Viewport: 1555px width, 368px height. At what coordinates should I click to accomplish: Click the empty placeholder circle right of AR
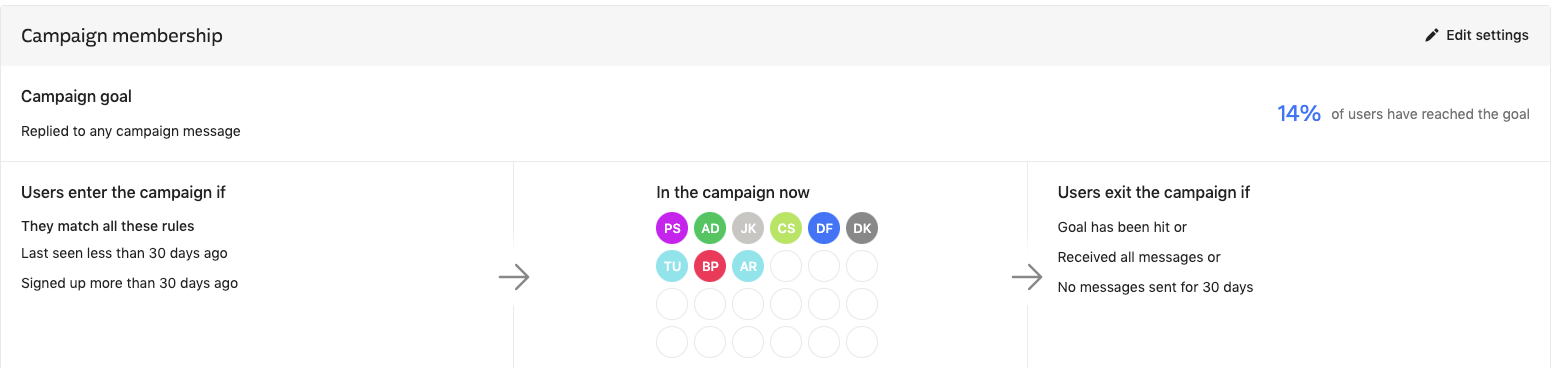click(786, 266)
